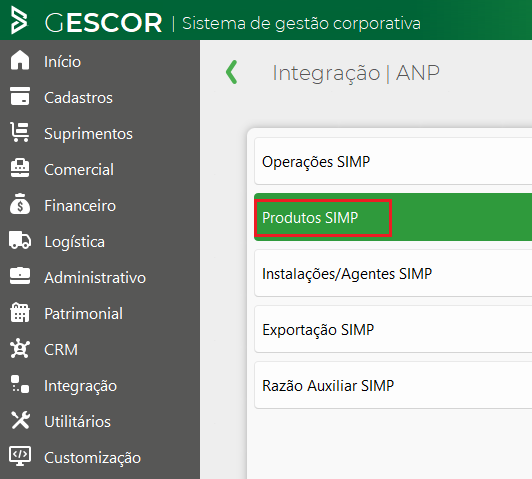532x479 pixels.
Task: Open the Patrimonial building icon
Action: coord(20,312)
